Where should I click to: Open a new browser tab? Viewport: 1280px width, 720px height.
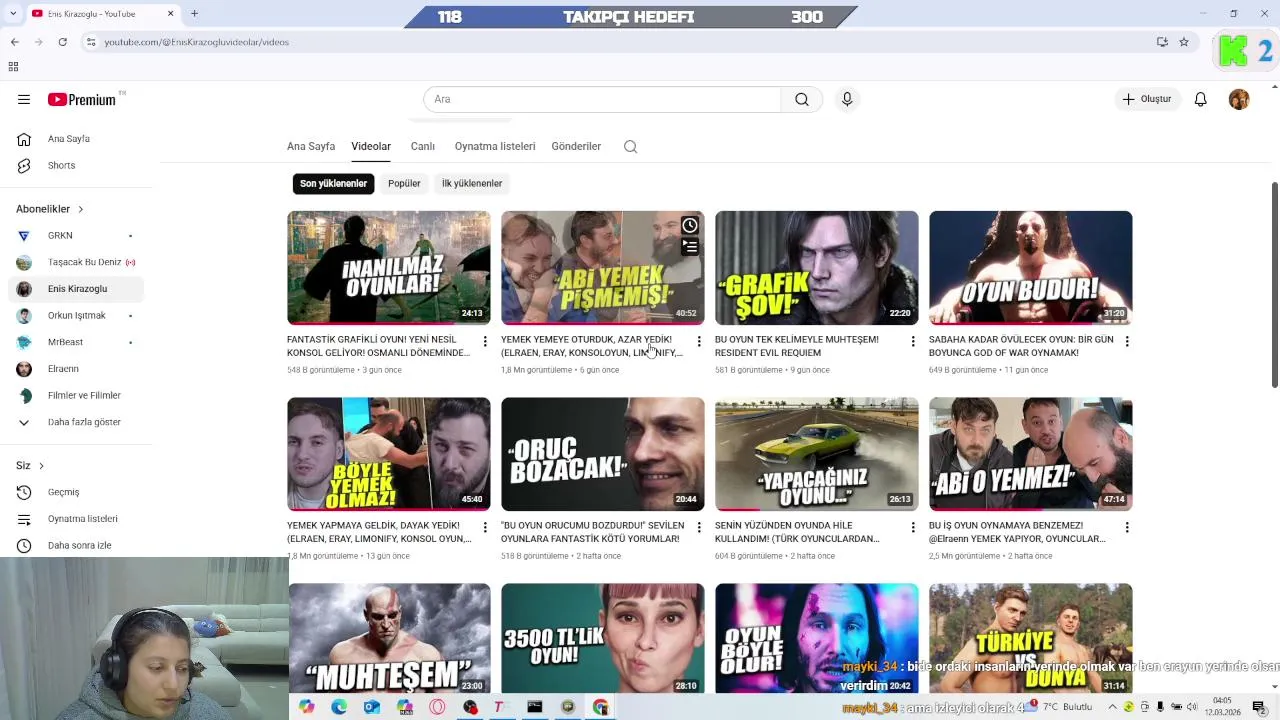(194, 13)
